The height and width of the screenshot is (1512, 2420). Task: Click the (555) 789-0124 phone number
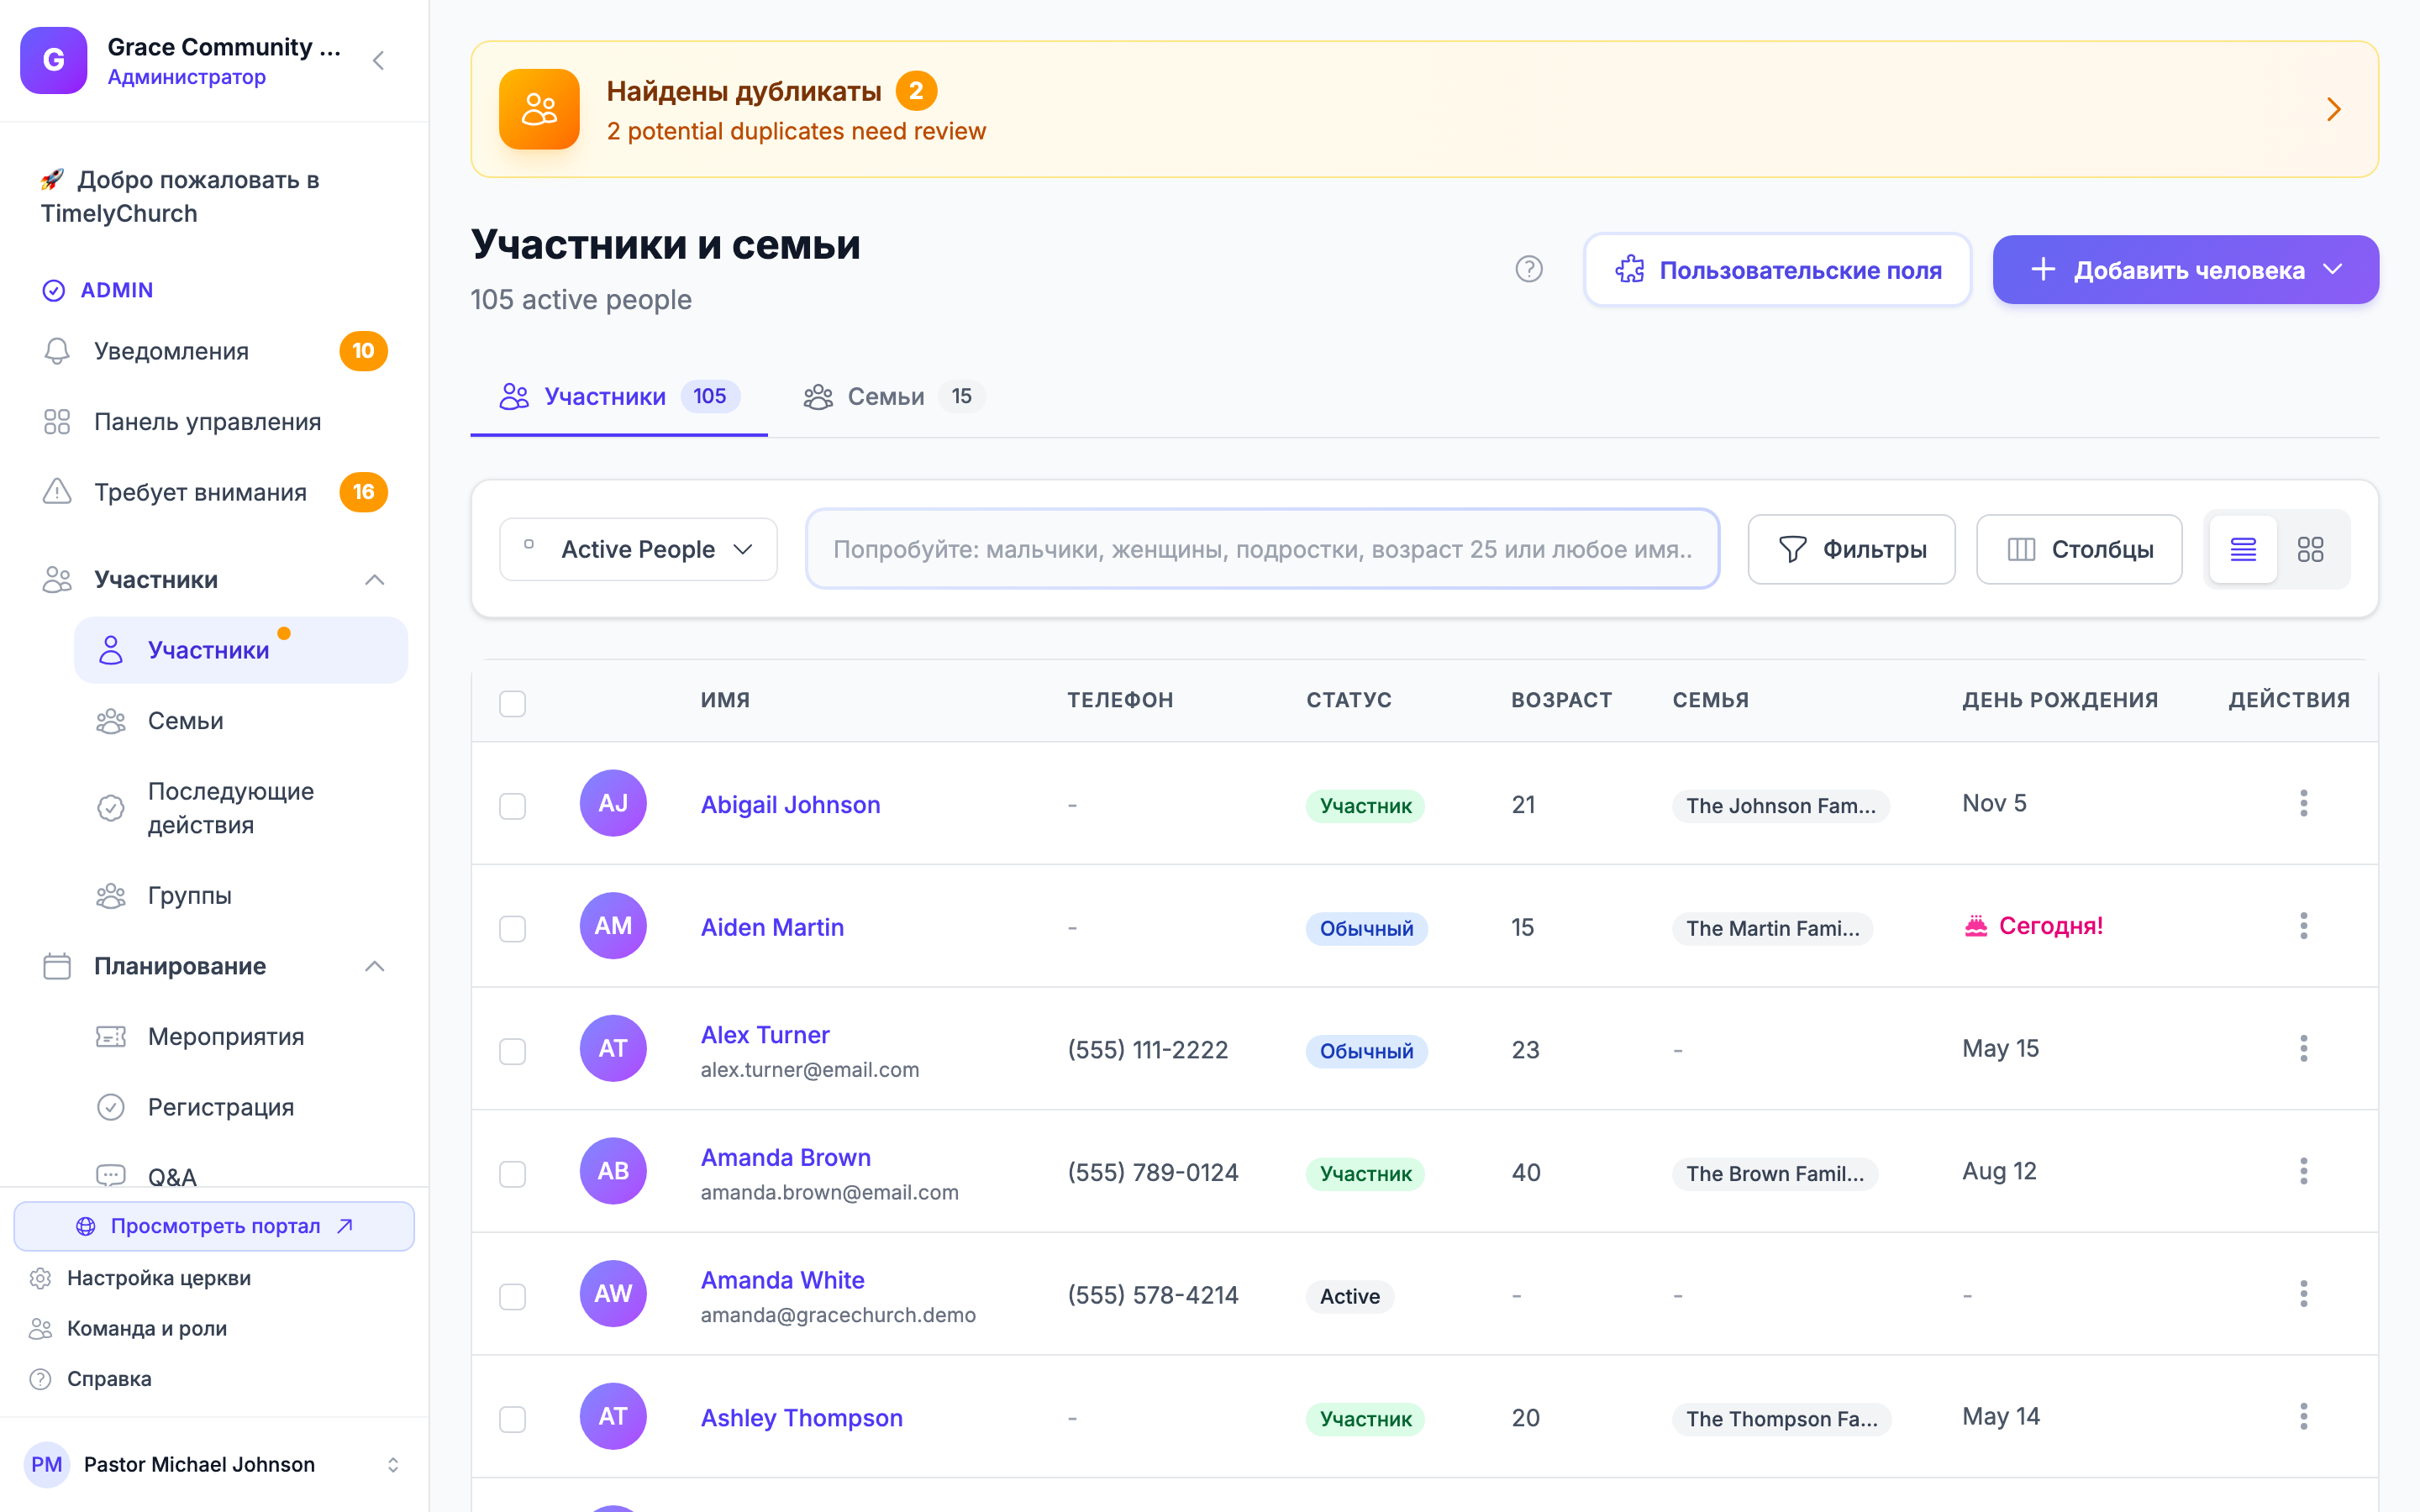tap(1152, 1172)
